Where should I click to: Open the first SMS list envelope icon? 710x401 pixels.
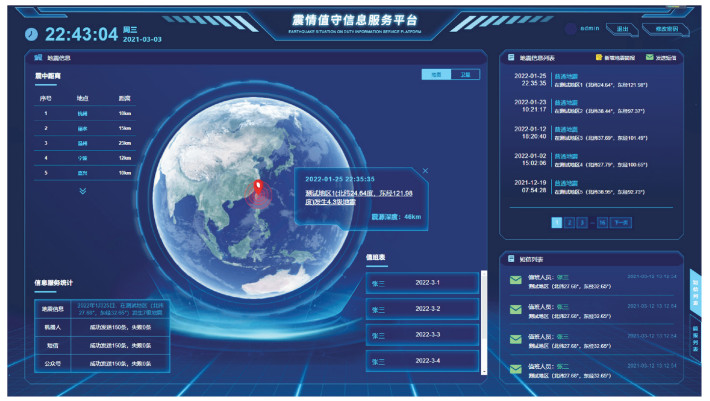point(515,281)
